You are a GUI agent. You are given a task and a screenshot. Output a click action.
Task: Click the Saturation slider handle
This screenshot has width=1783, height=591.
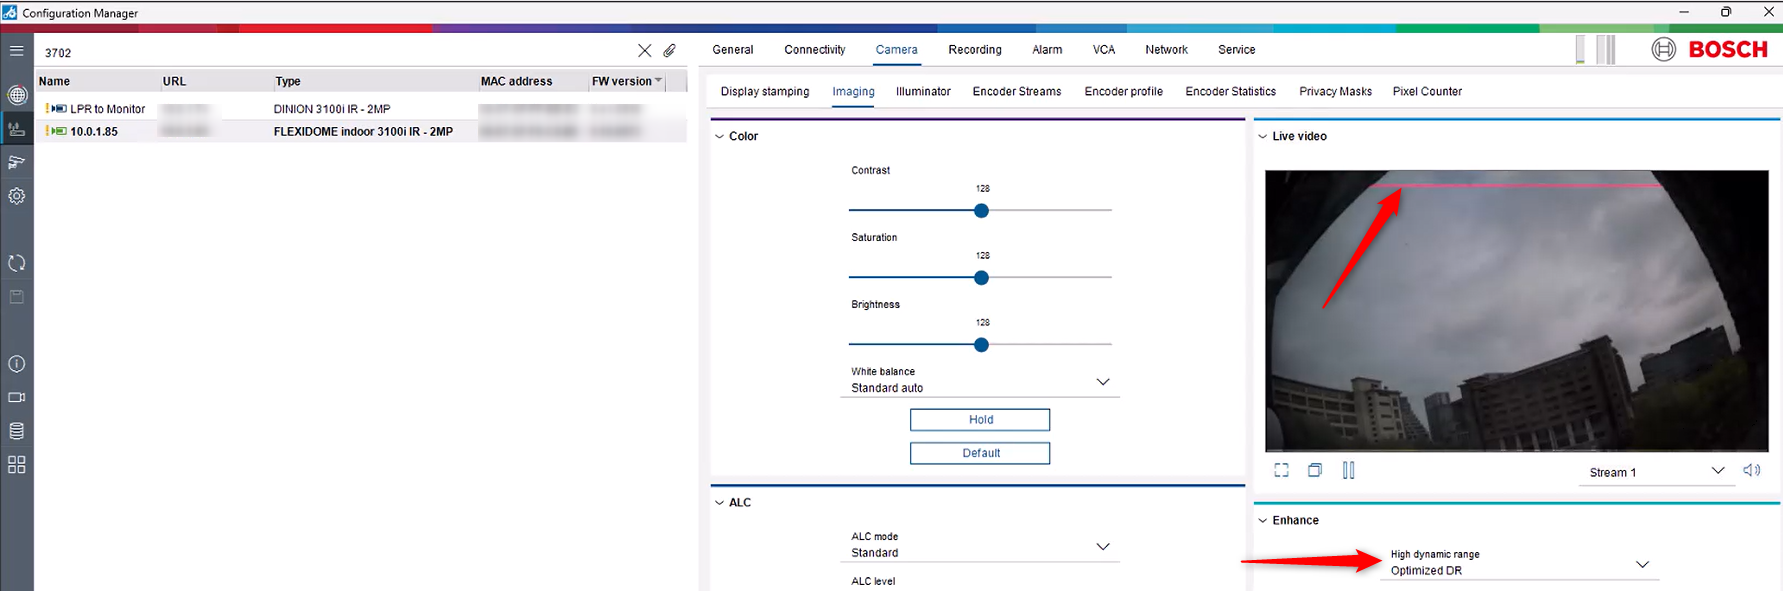coord(981,278)
